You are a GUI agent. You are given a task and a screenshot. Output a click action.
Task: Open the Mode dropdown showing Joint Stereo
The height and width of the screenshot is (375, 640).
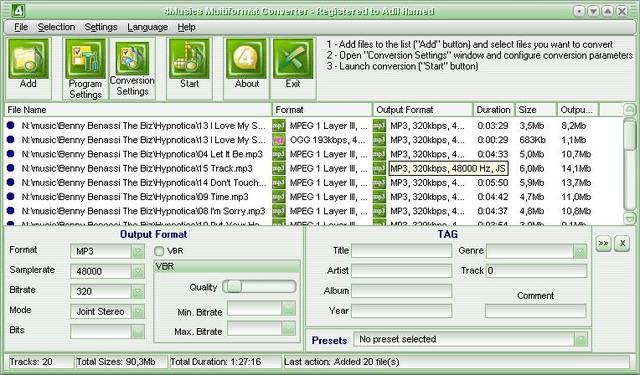pos(138,311)
